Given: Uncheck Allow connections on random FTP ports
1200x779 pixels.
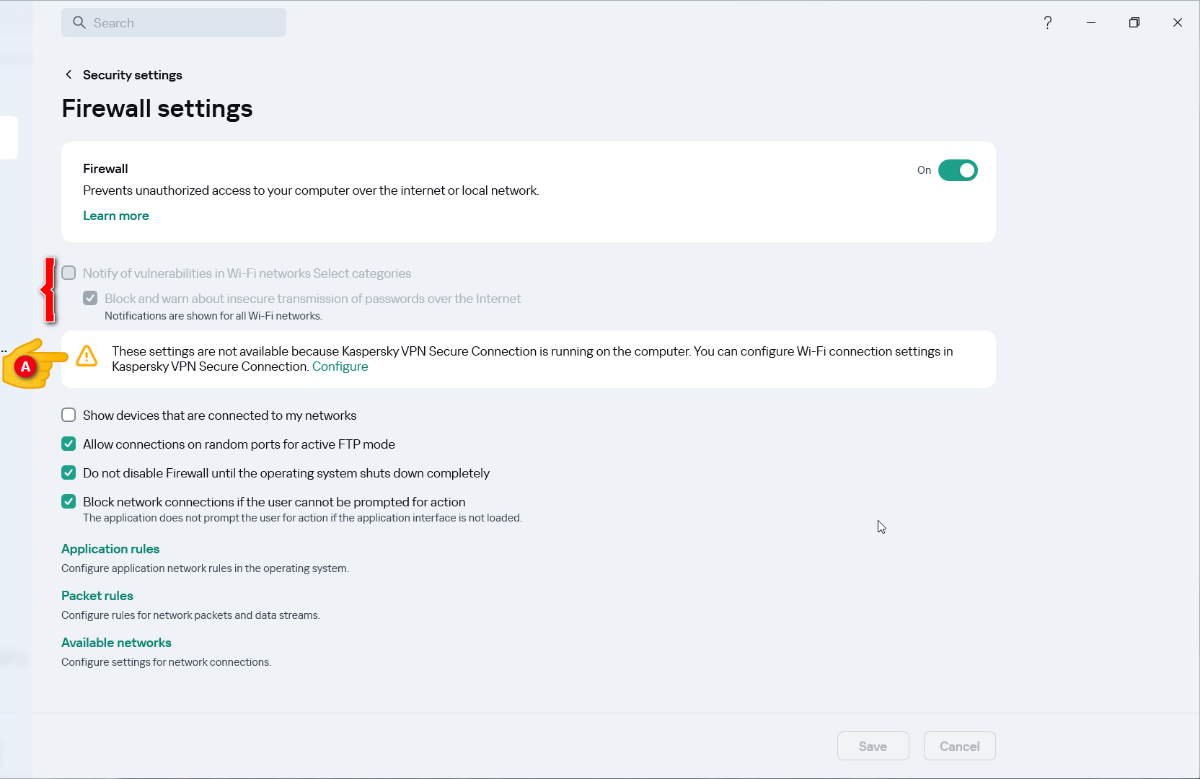Looking at the screenshot, I should pos(69,444).
